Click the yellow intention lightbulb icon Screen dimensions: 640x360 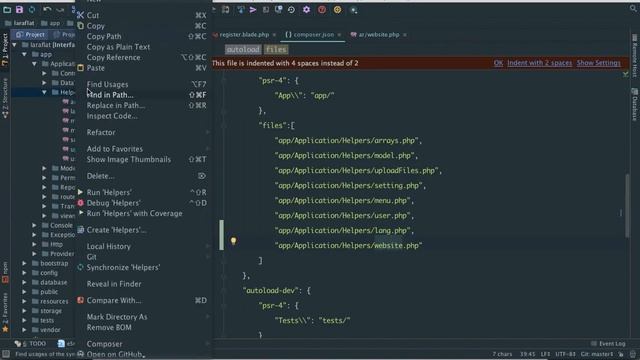pos(233,241)
